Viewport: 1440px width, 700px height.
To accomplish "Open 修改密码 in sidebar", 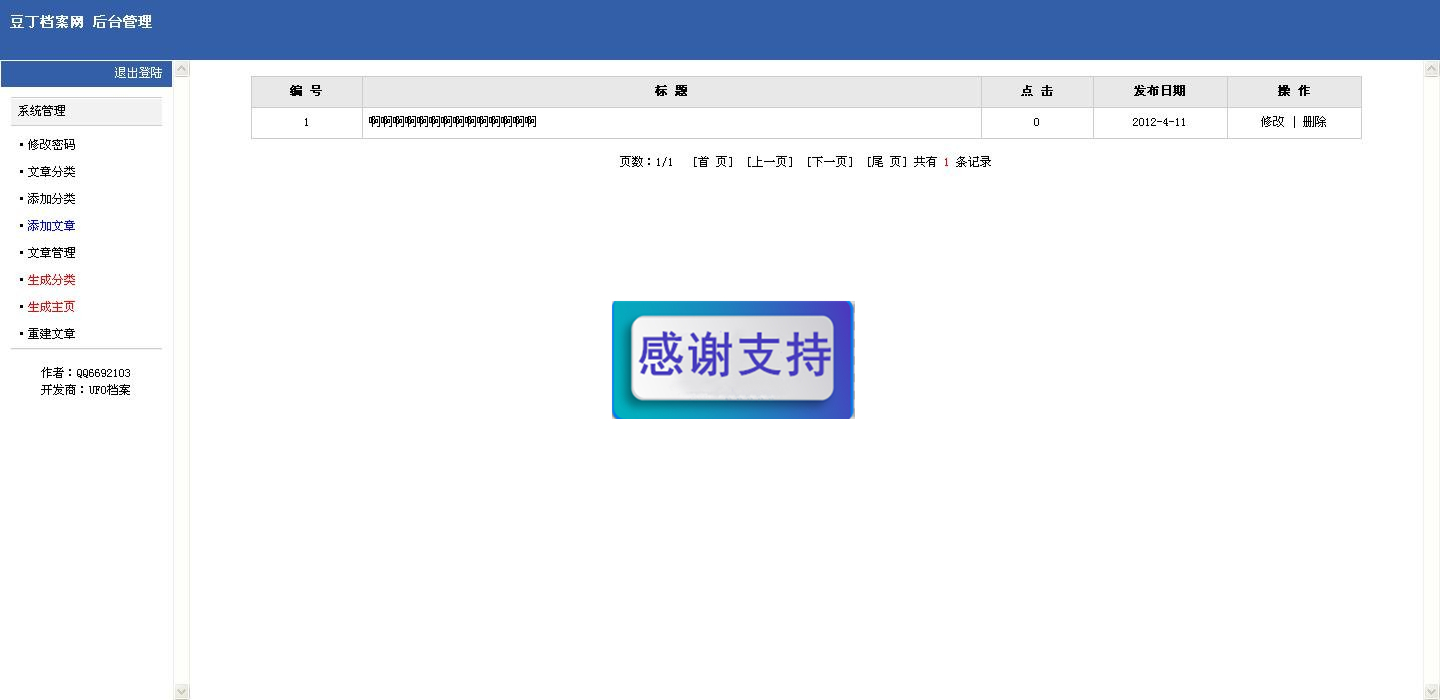I will (51, 145).
